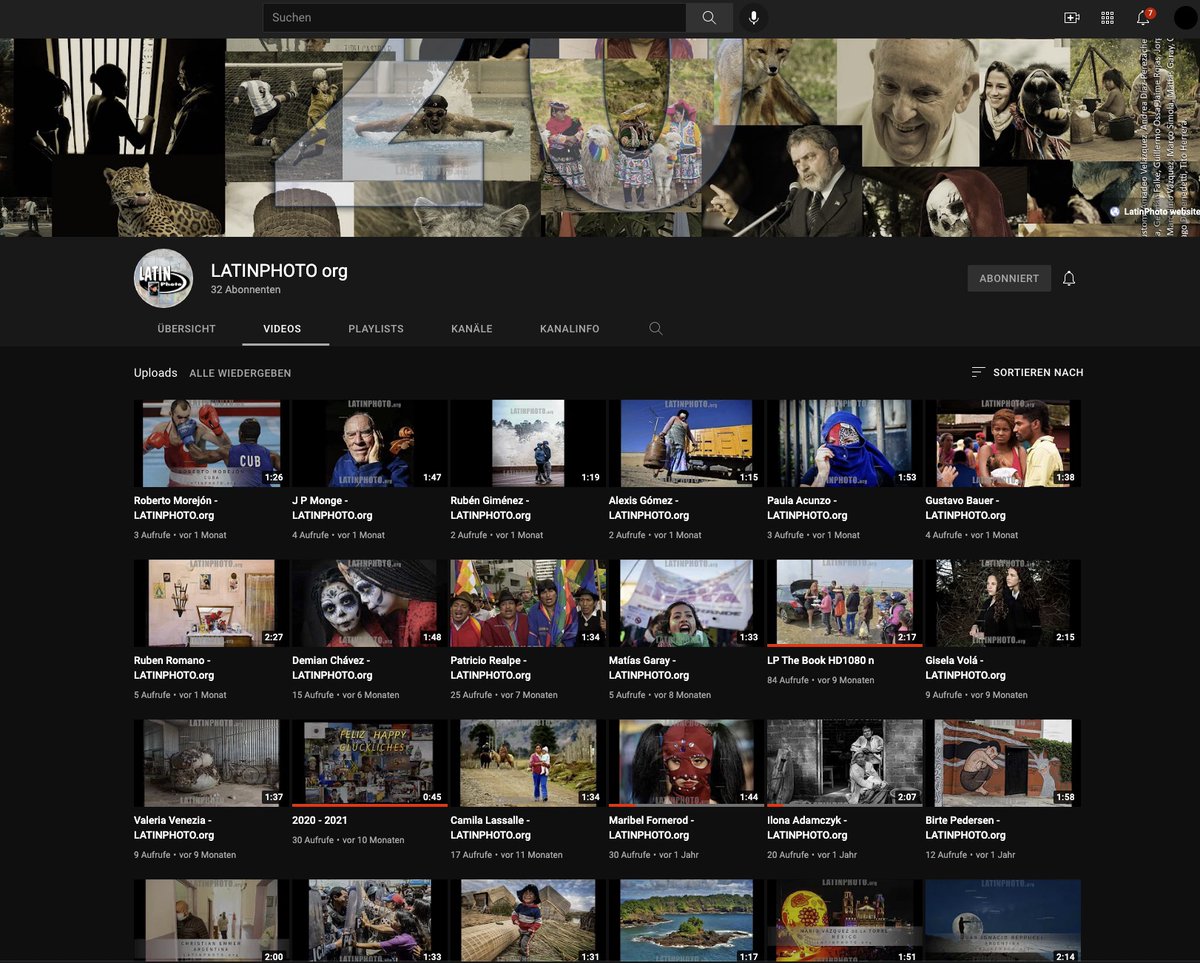Open Ruben Romano video thumbnail
The image size is (1200, 963).
tap(211, 603)
